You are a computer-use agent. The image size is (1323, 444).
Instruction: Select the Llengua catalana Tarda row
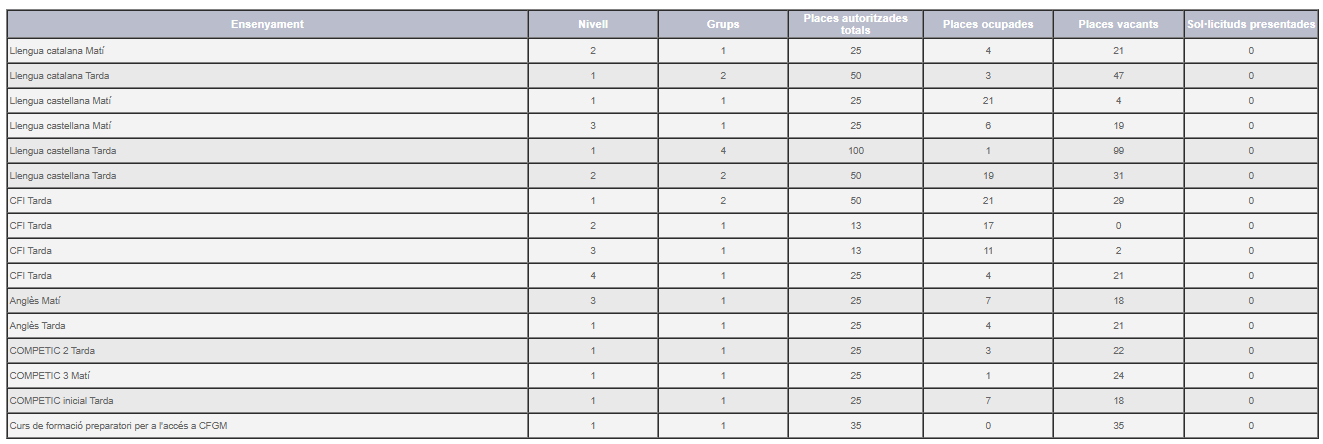662,76
